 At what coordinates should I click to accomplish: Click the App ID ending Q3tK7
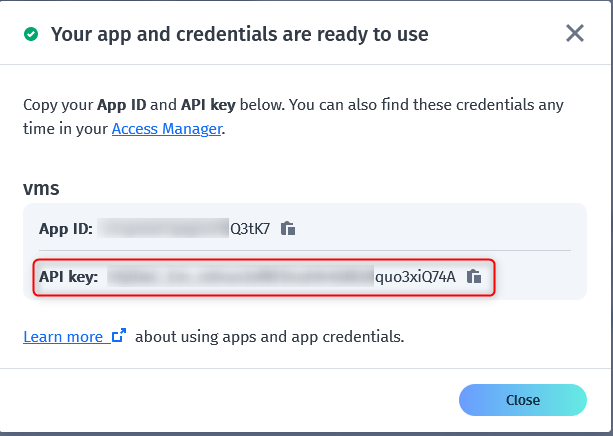click(250, 228)
